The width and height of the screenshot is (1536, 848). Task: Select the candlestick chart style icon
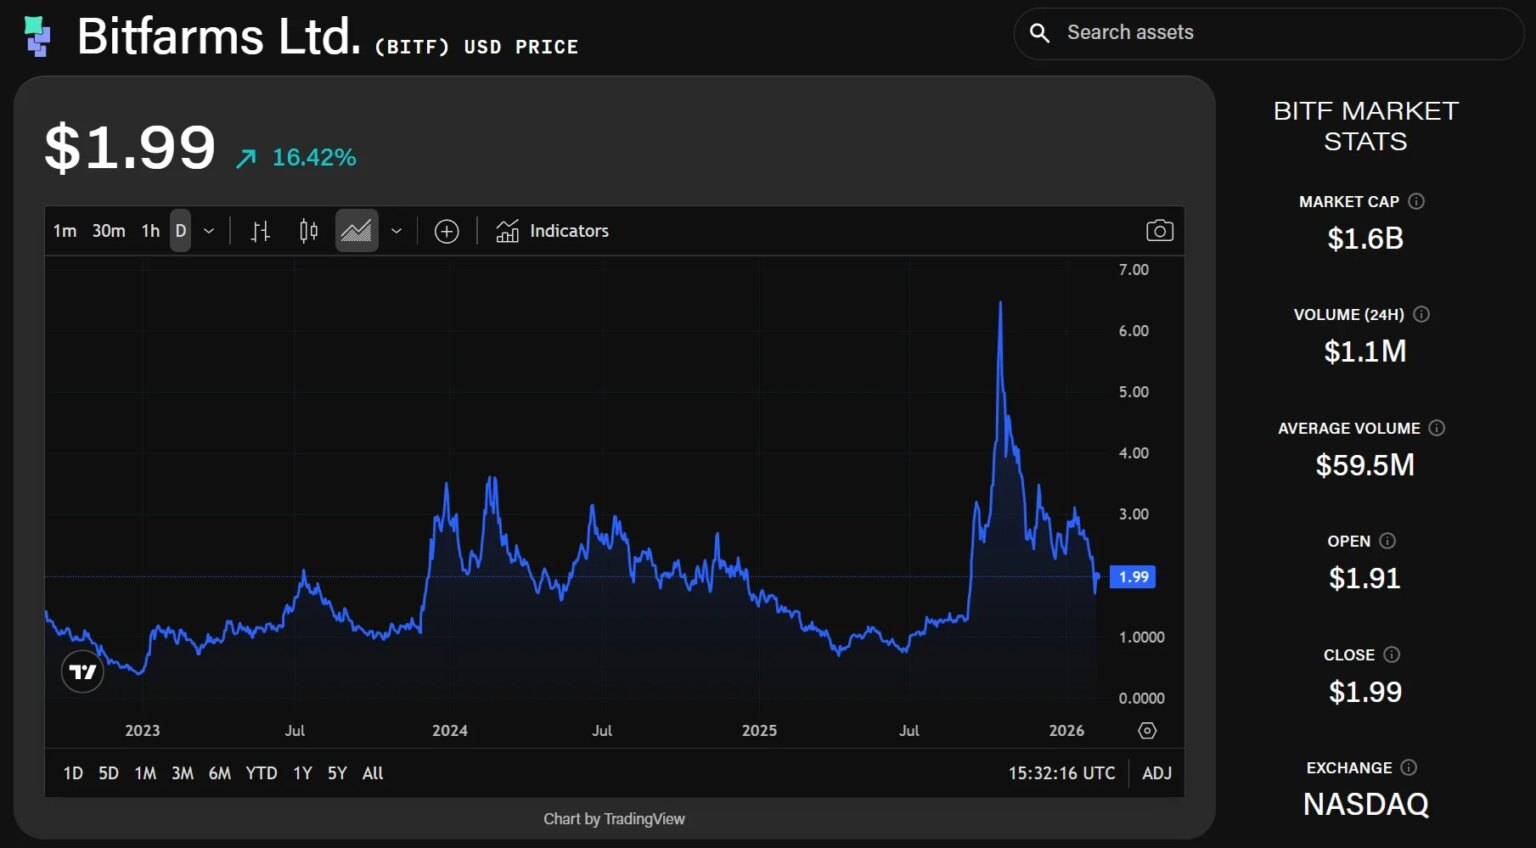(308, 231)
